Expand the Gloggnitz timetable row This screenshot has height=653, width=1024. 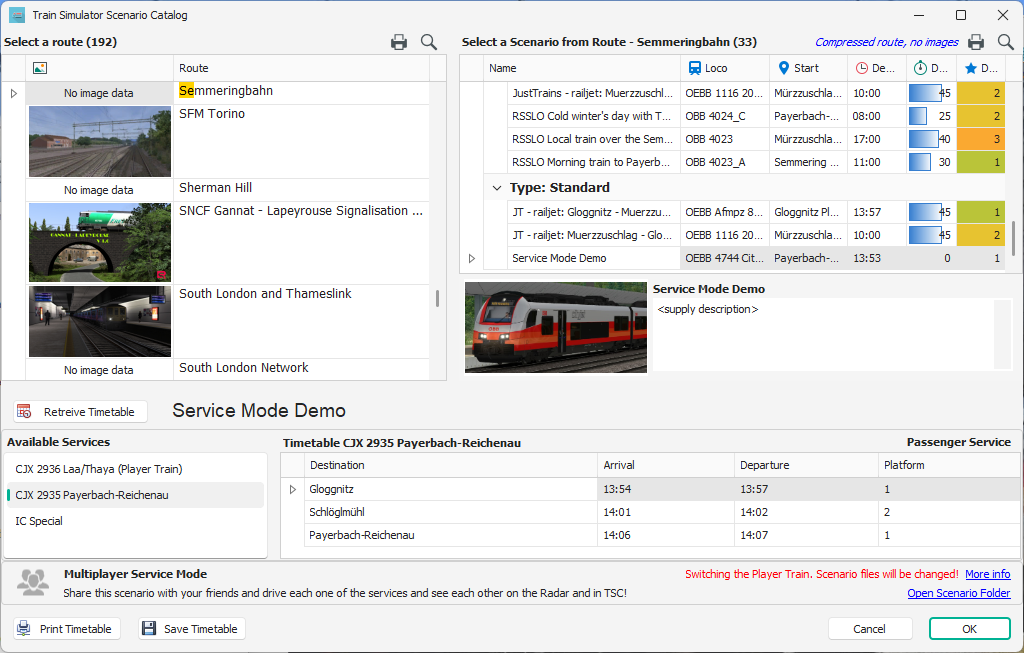click(293, 489)
